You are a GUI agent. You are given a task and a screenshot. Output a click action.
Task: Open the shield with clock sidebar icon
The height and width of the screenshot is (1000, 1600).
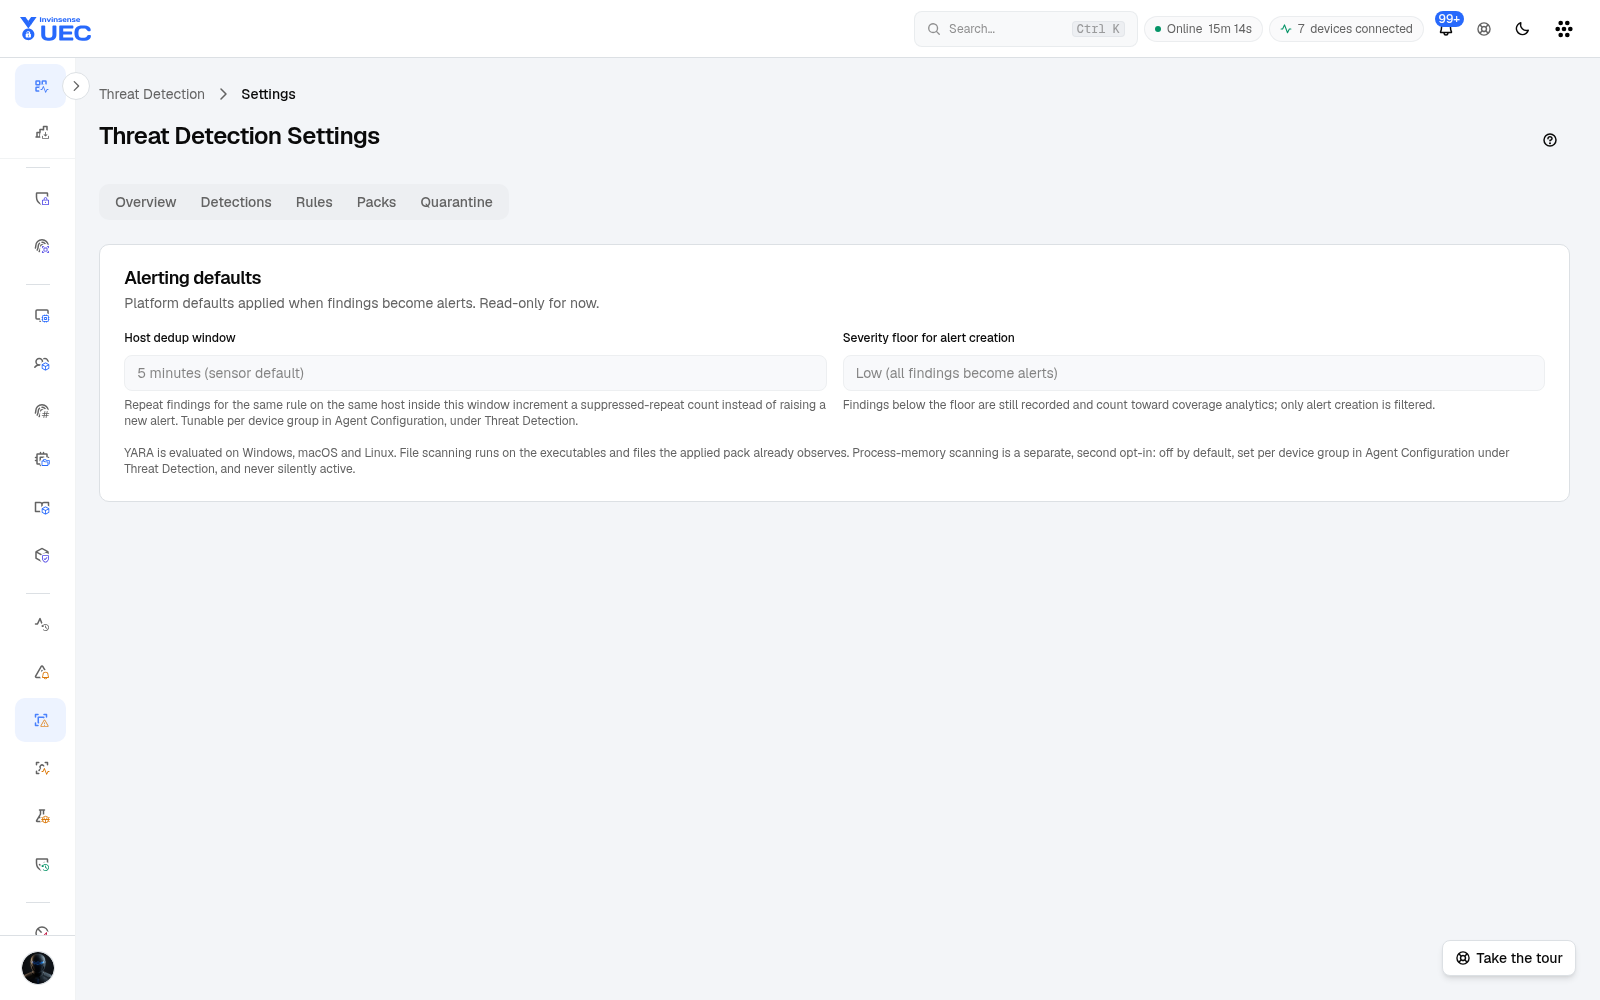(41, 864)
